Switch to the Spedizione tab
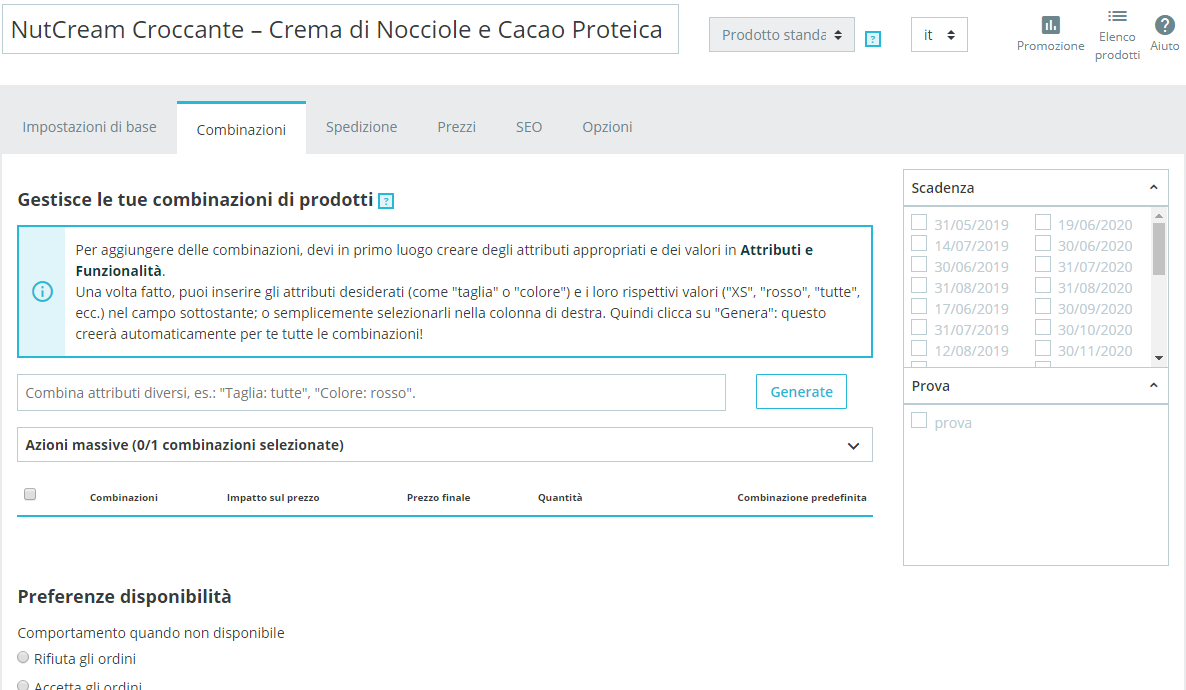Viewport: 1186px width, 690px height. coord(362,127)
